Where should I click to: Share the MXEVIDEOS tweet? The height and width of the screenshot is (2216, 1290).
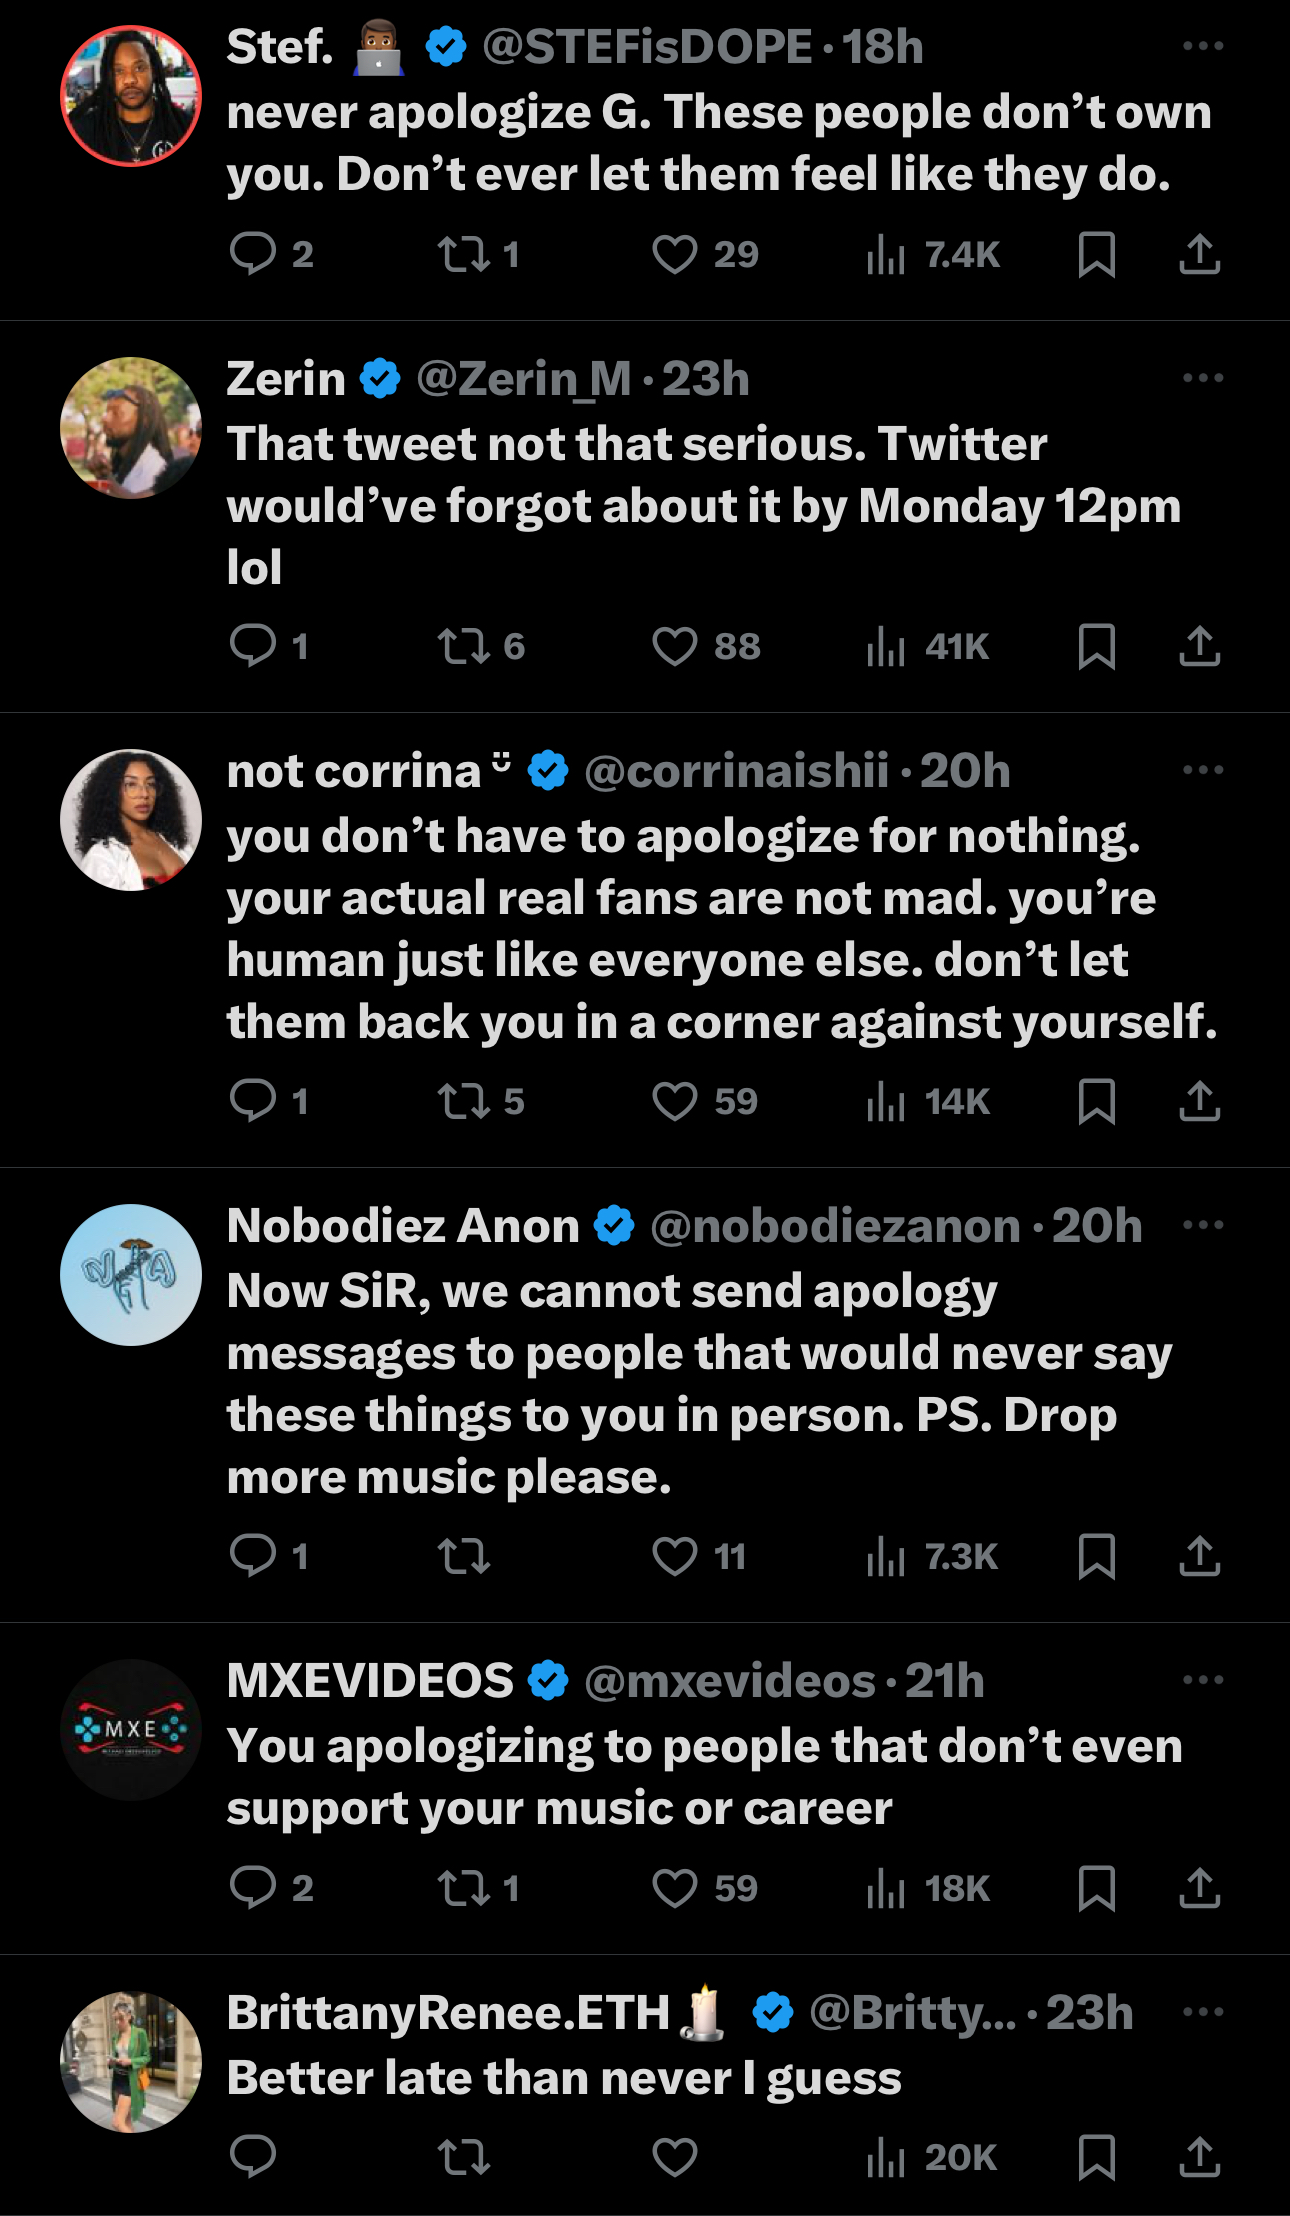[1199, 1888]
